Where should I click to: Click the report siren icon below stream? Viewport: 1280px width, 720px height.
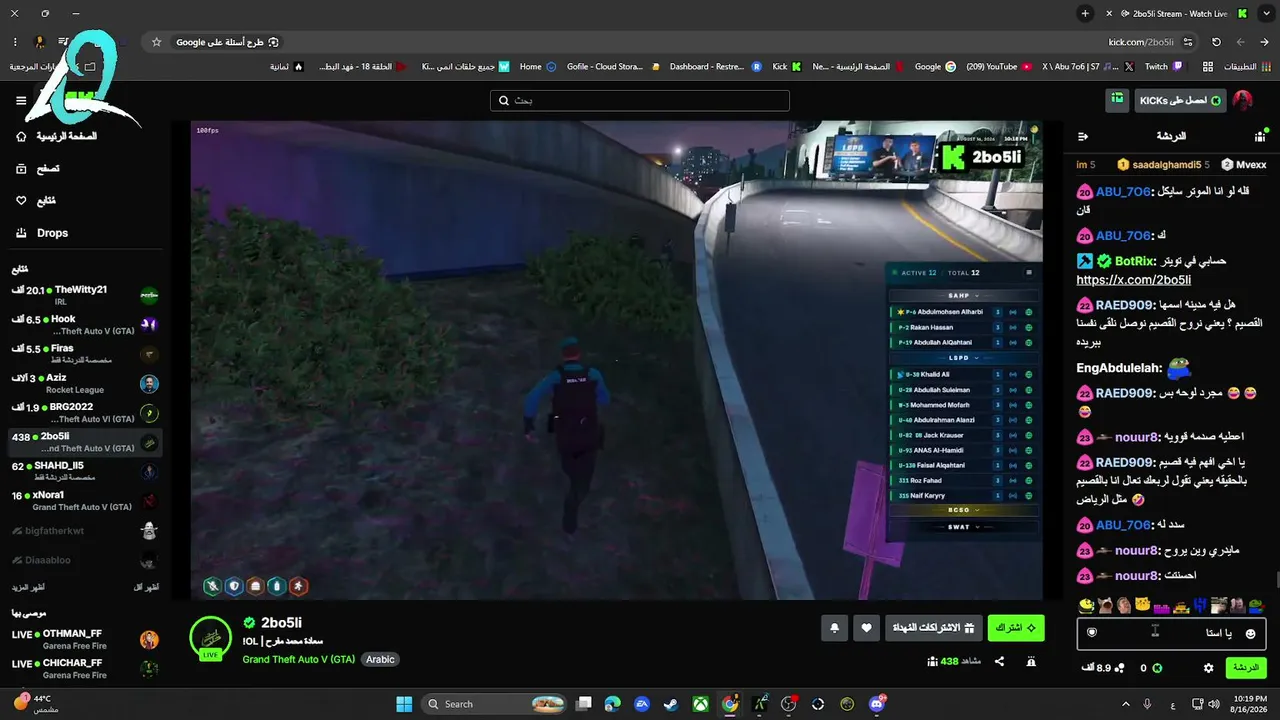click(1031, 661)
